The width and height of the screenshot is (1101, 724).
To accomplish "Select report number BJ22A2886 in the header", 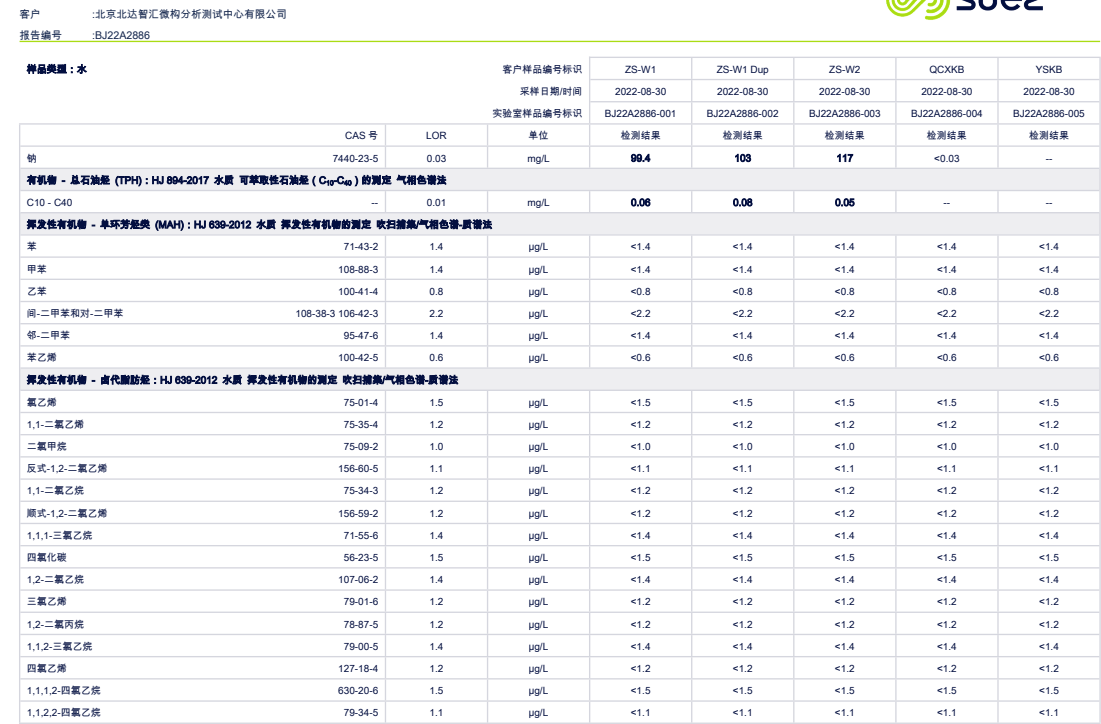I will click(122, 34).
